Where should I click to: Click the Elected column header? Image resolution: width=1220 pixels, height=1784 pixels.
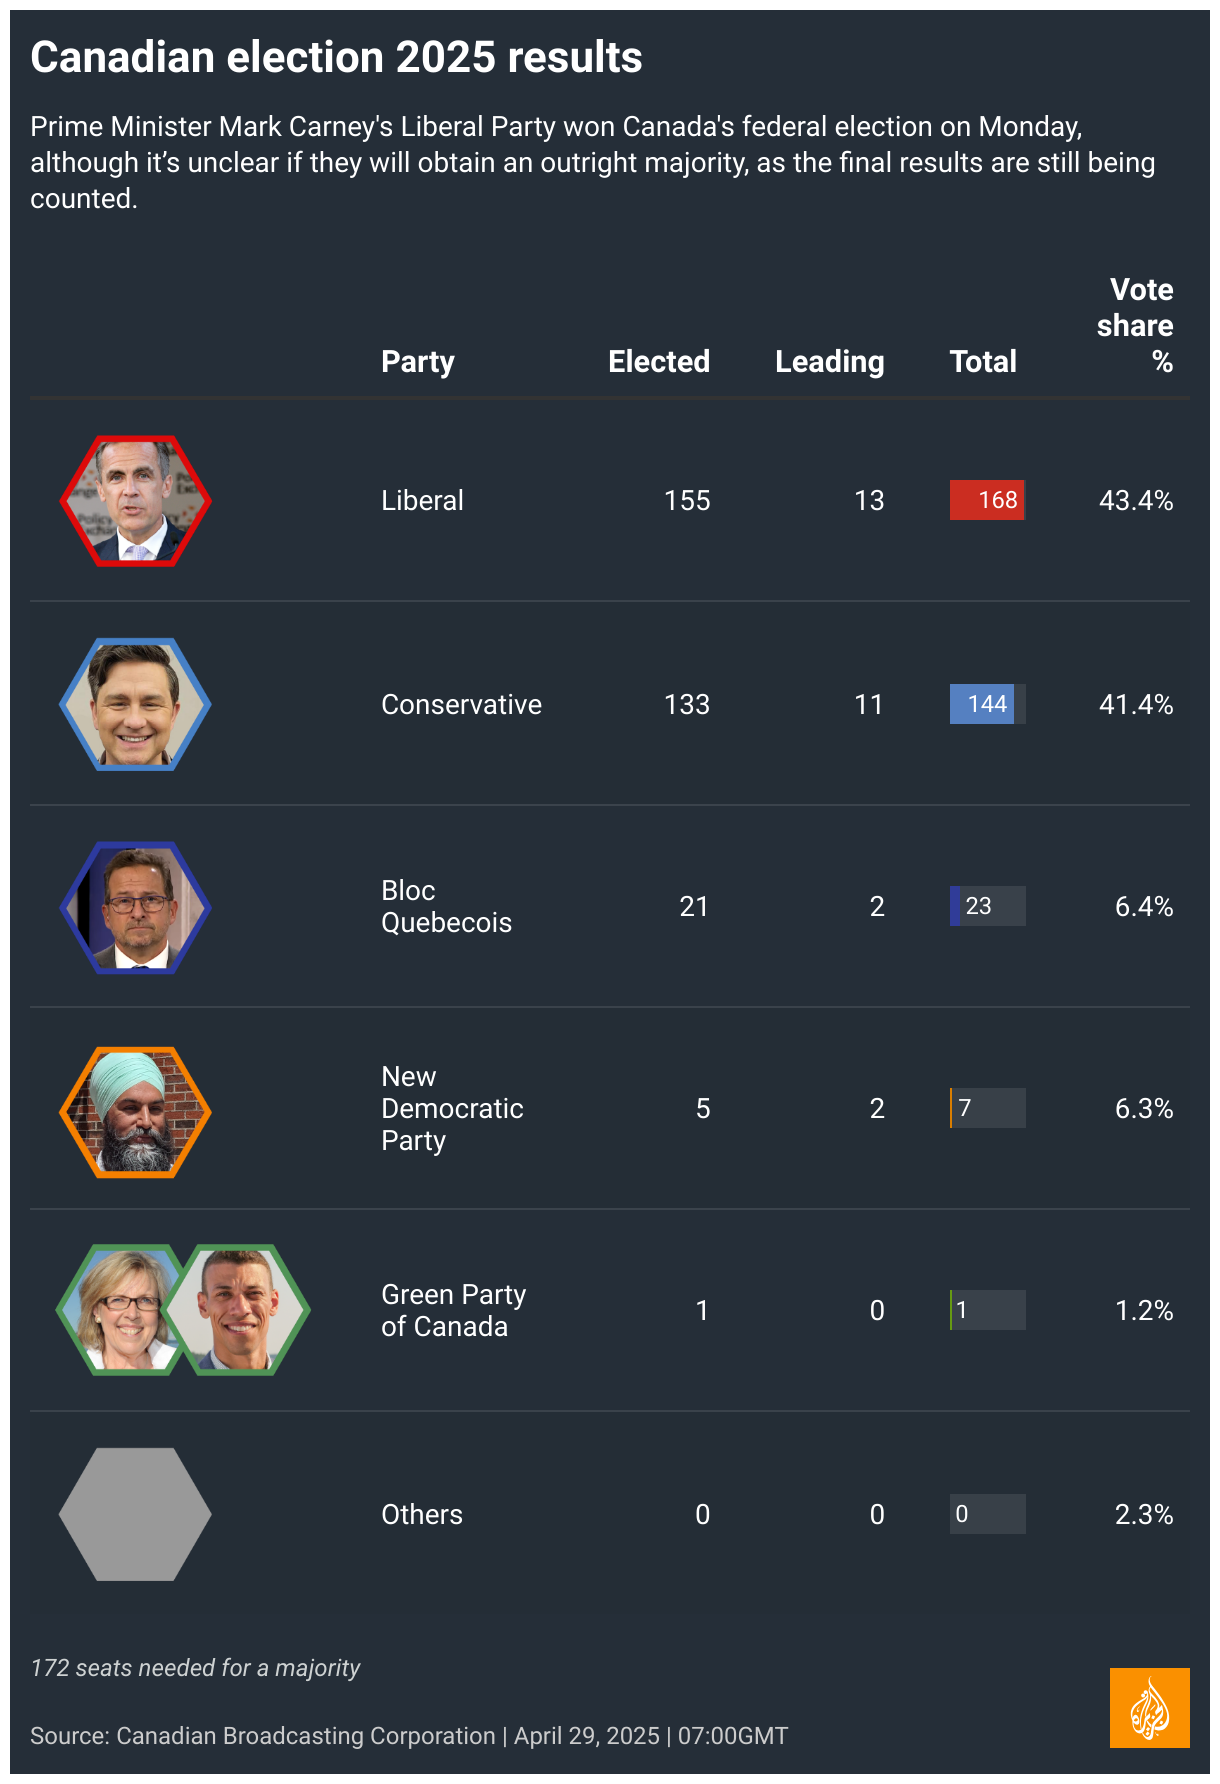(659, 361)
